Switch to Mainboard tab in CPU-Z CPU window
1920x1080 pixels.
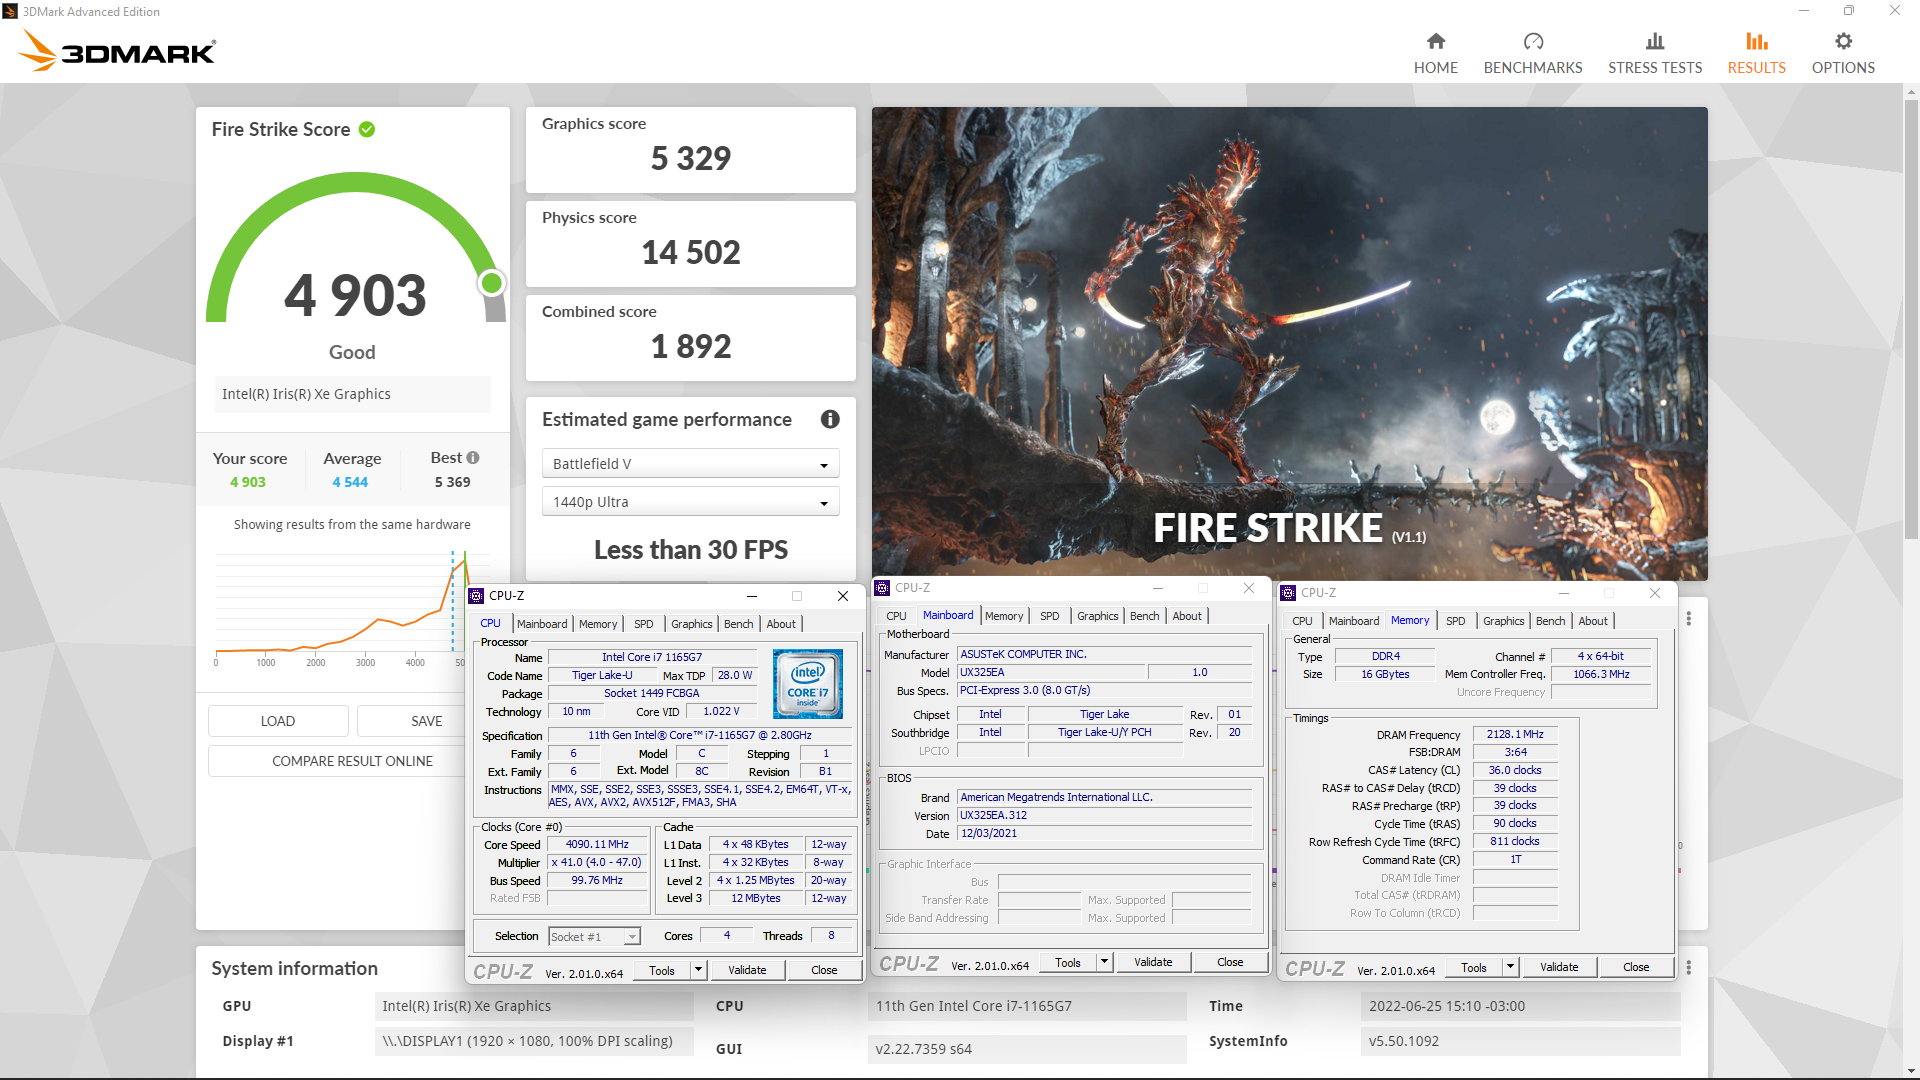pyautogui.click(x=542, y=624)
